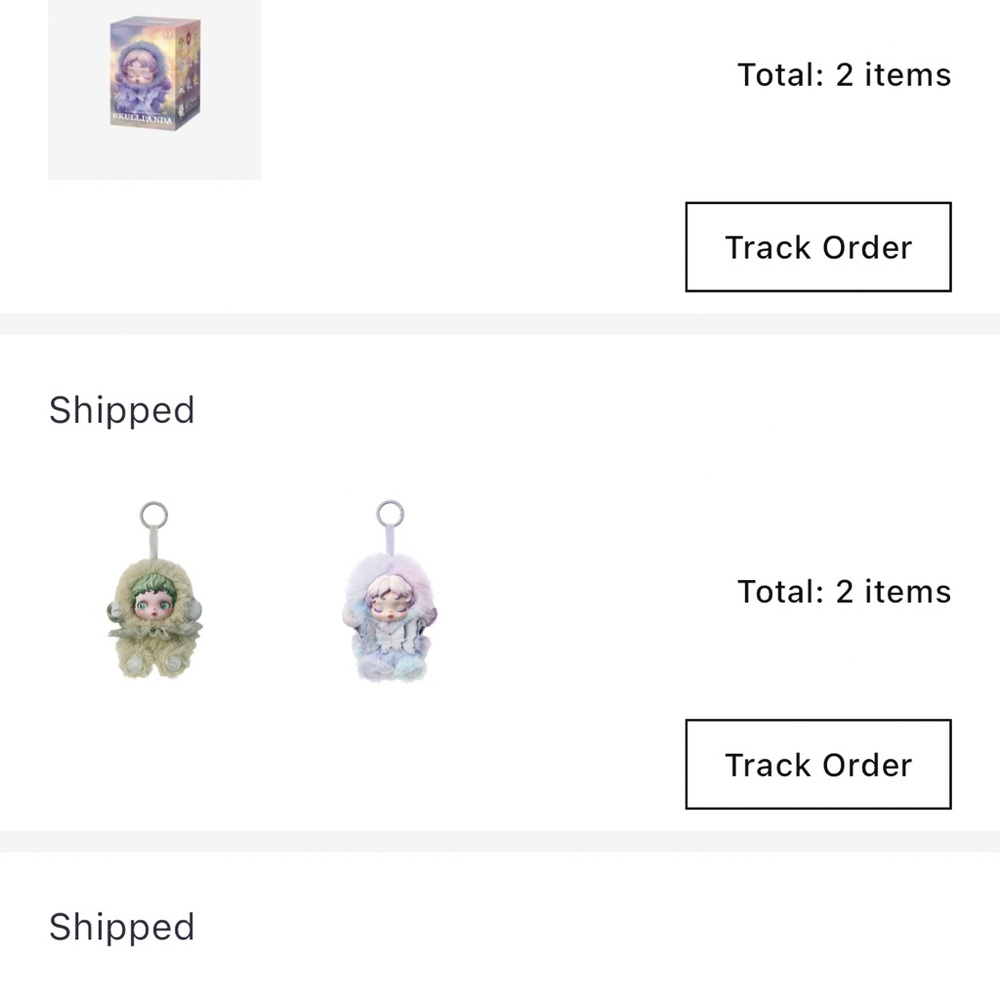This screenshot has height=1000, width=1000.
Task: Click Total: 2 items on the first order
Action: pyautogui.click(x=844, y=75)
